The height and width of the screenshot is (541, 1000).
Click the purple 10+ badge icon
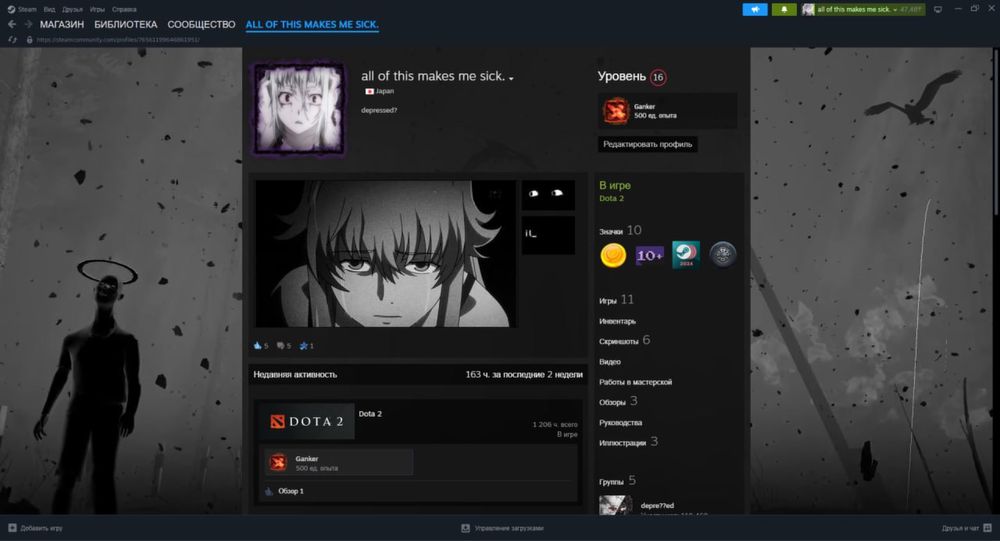tap(649, 255)
